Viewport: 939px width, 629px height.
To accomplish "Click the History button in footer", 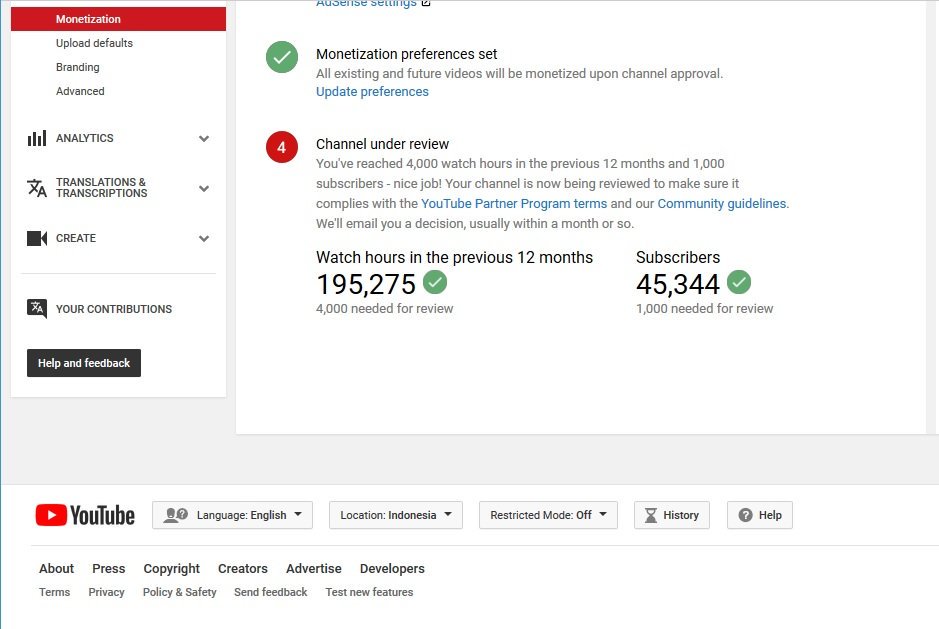I will click(x=672, y=515).
